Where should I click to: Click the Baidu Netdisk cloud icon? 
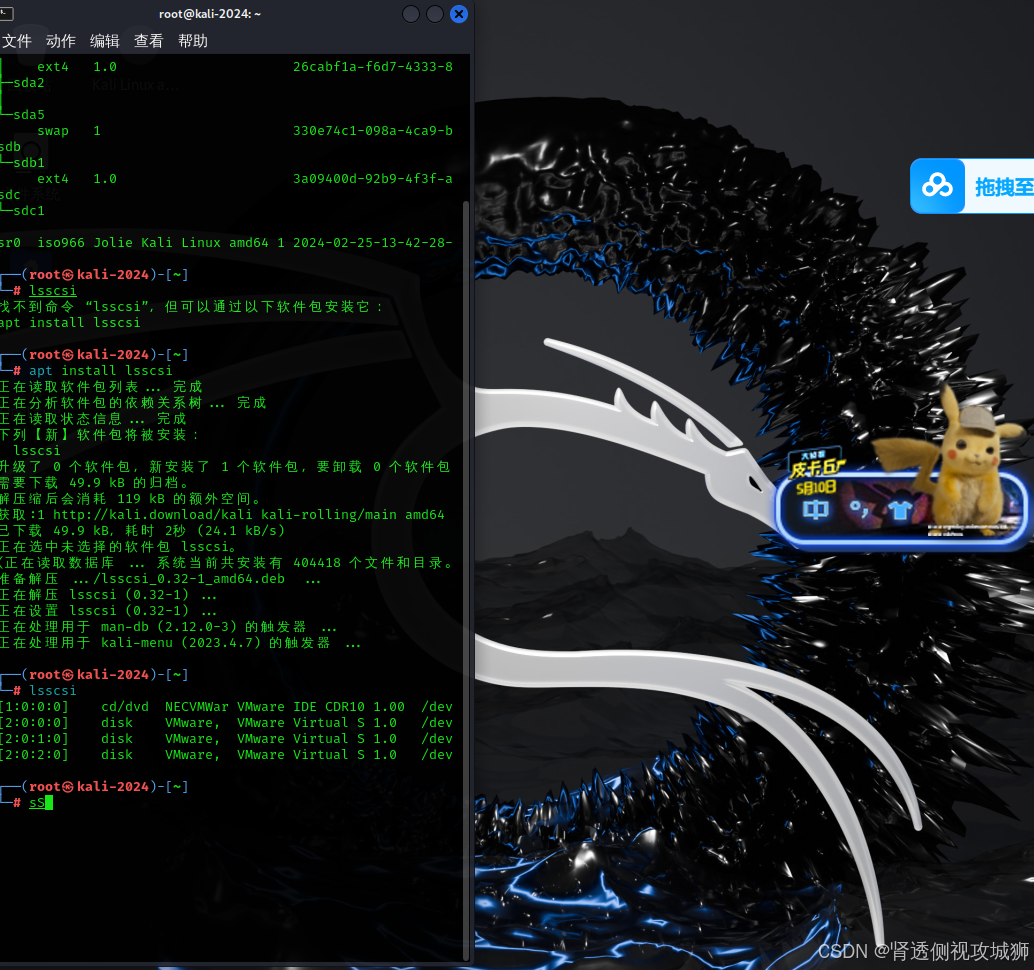937,186
